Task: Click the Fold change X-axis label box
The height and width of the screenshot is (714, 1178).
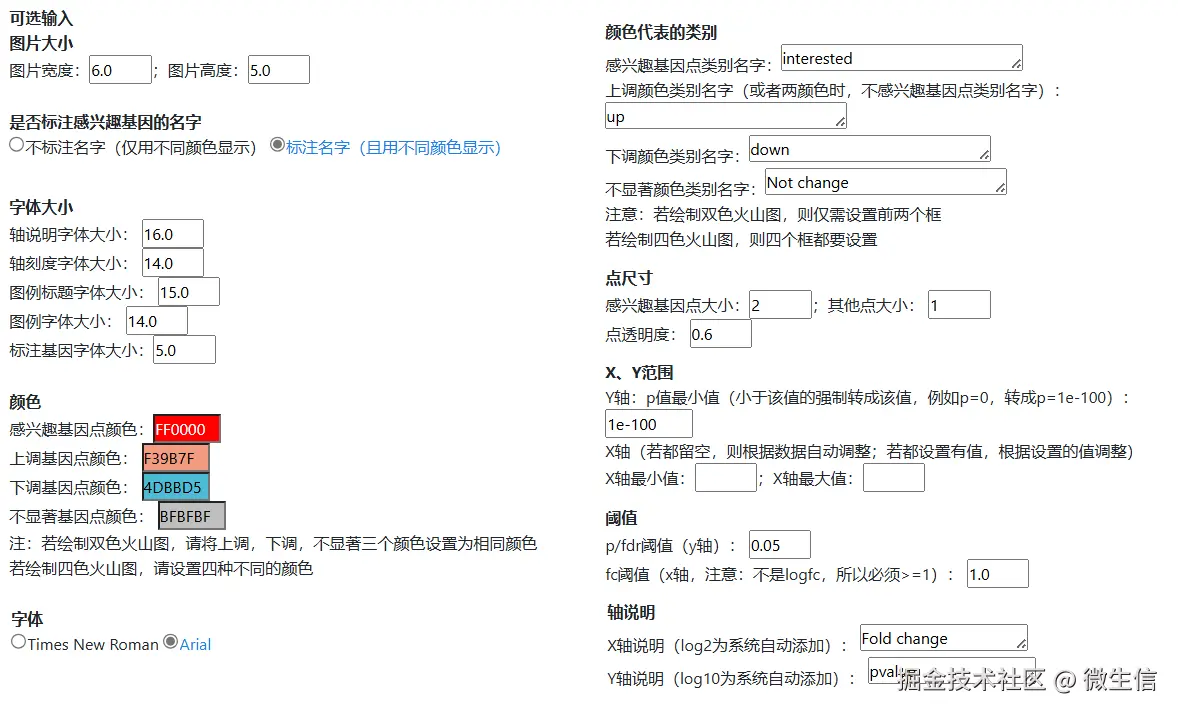Action: pos(941,637)
